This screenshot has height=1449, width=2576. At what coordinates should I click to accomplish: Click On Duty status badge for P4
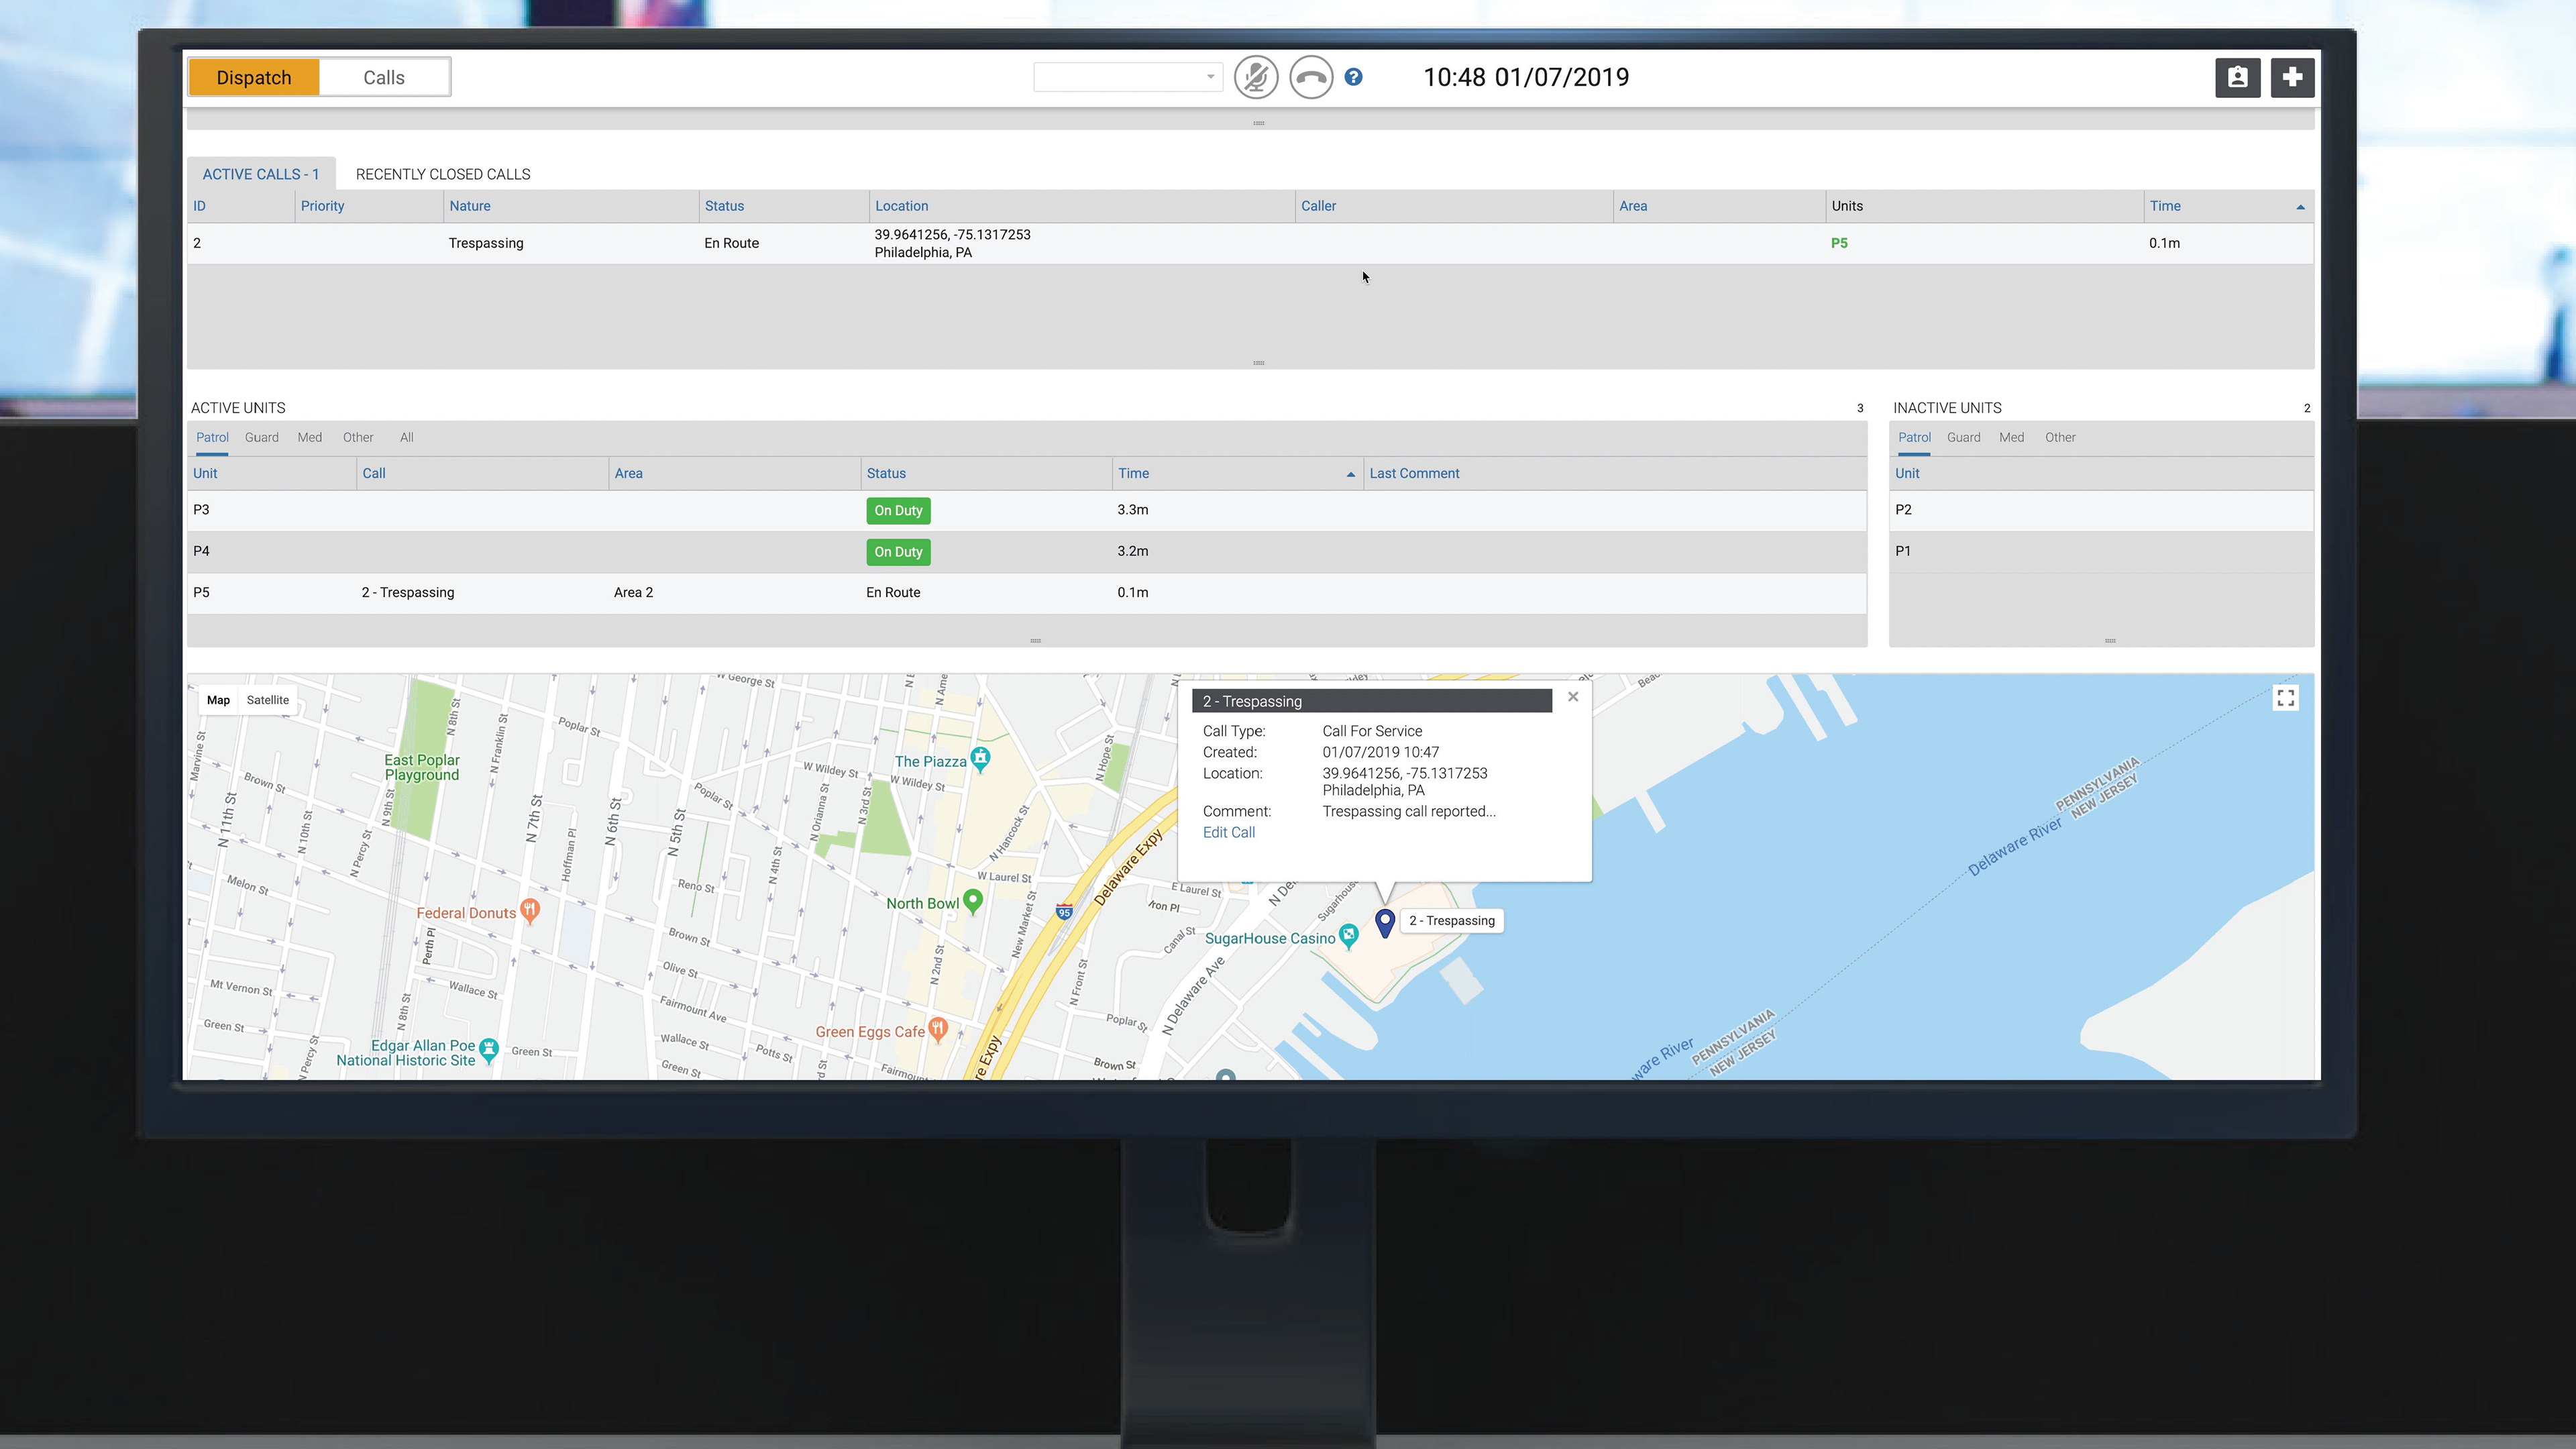coord(898,552)
